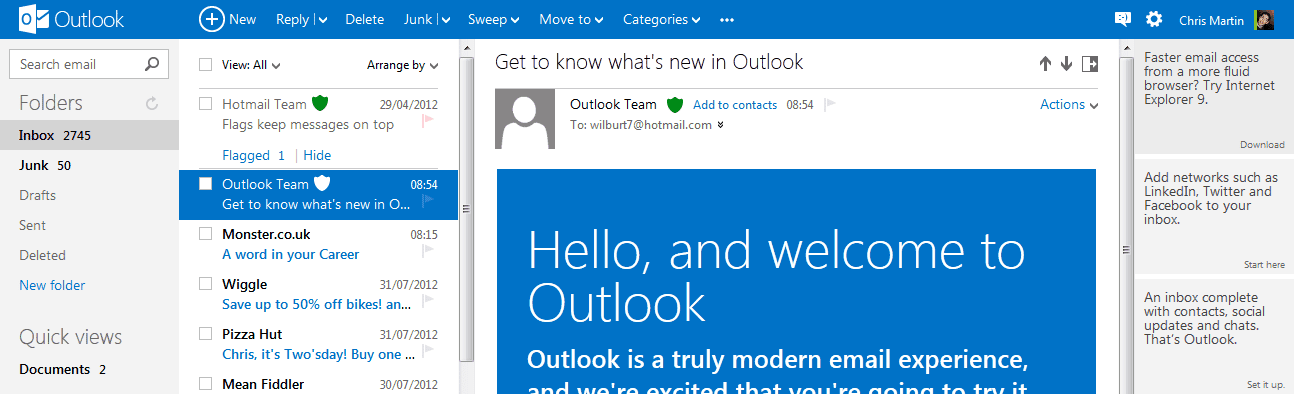This screenshot has width=1294, height=394.
Task: Flag the Pizza Hut message
Action: (x=428, y=351)
